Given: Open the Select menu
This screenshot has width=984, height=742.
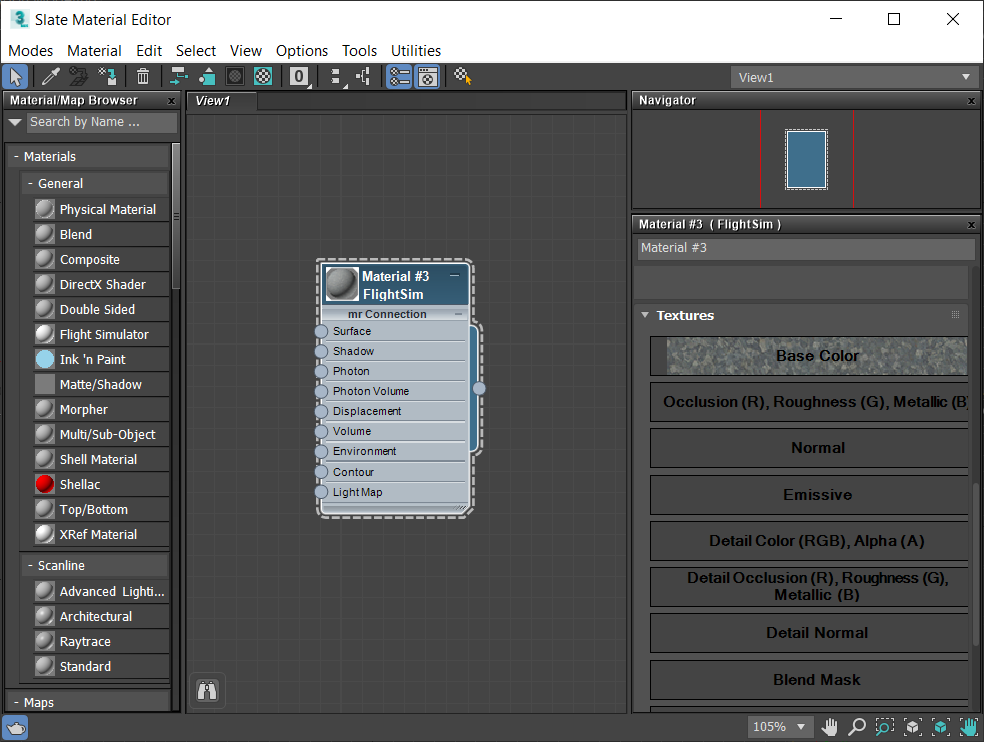Looking at the screenshot, I should click(x=196, y=51).
